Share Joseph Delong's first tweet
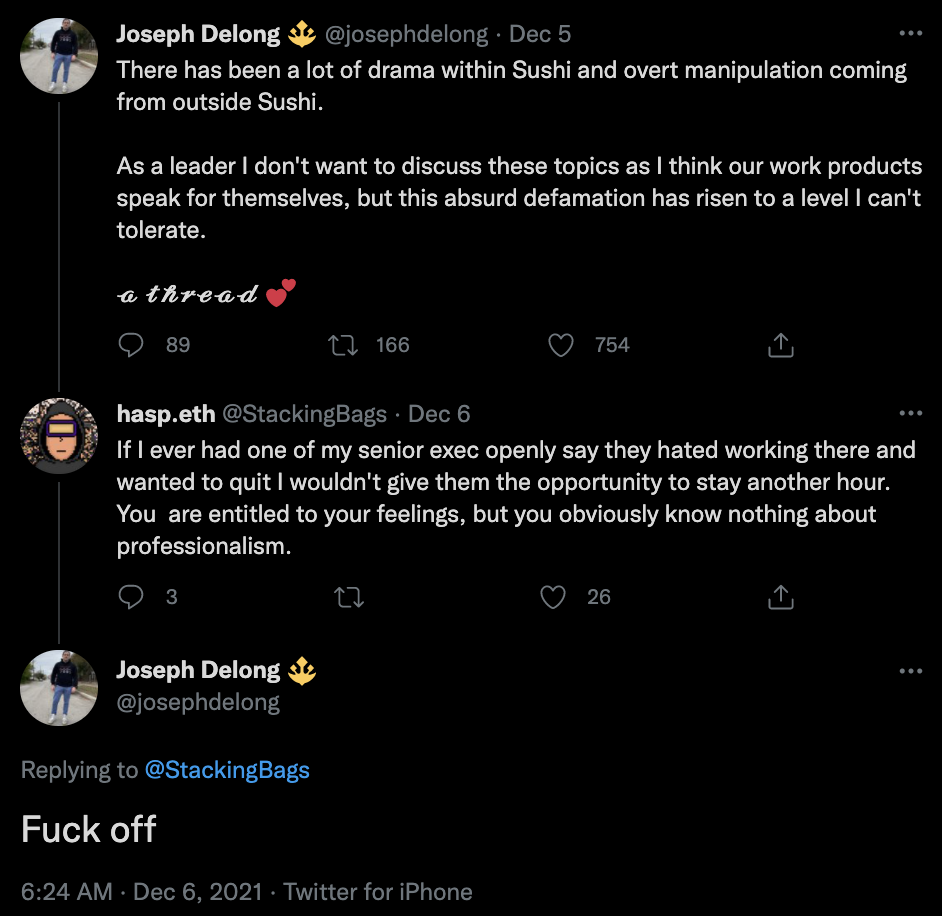 click(780, 345)
